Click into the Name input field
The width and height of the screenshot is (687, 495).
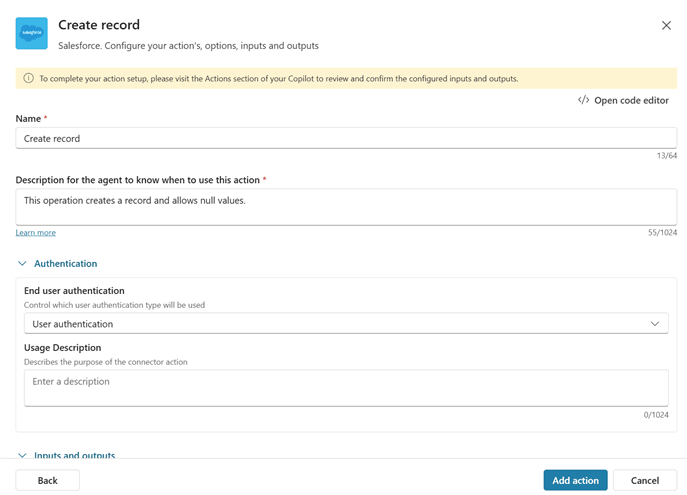tap(346, 138)
